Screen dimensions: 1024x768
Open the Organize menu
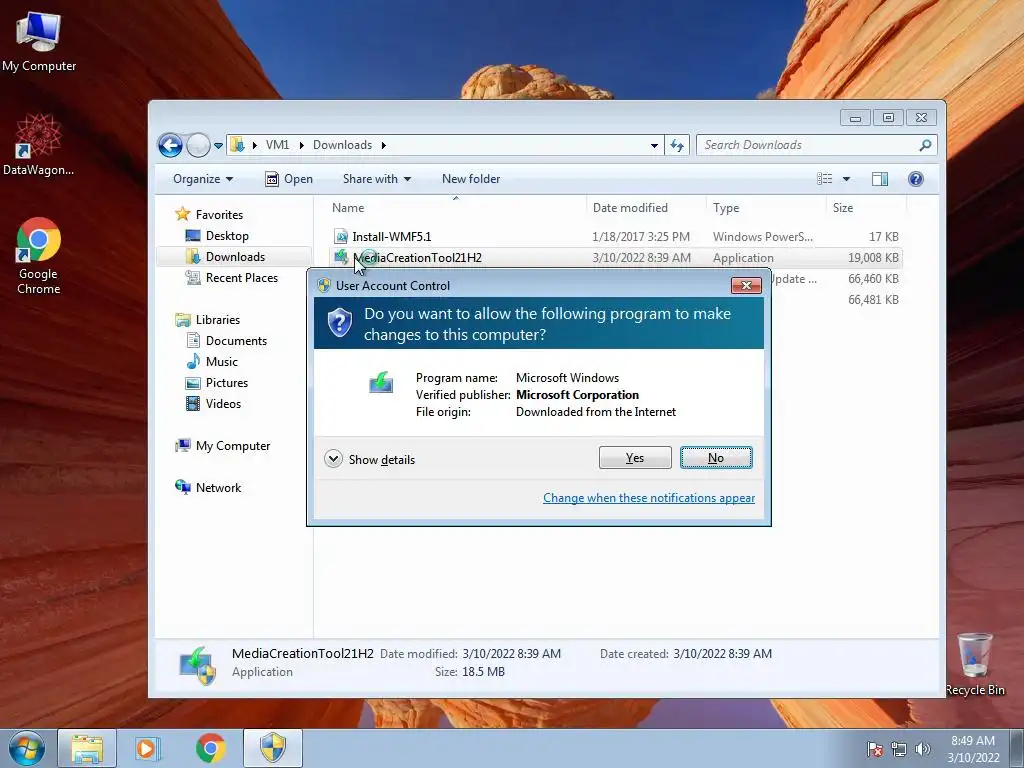coord(203,179)
